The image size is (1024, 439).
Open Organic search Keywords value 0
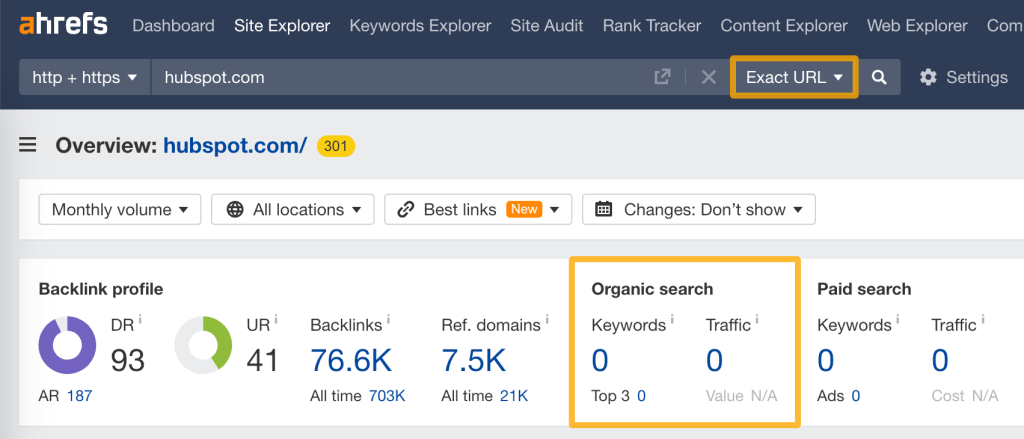(x=600, y=360)
